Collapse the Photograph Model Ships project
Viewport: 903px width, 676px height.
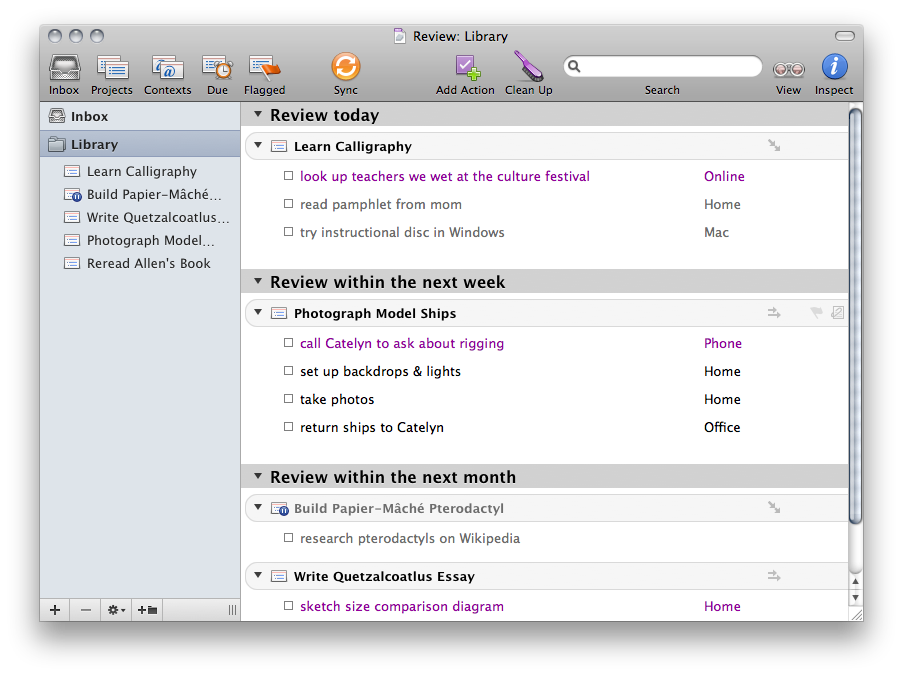(x=257, y=313)
